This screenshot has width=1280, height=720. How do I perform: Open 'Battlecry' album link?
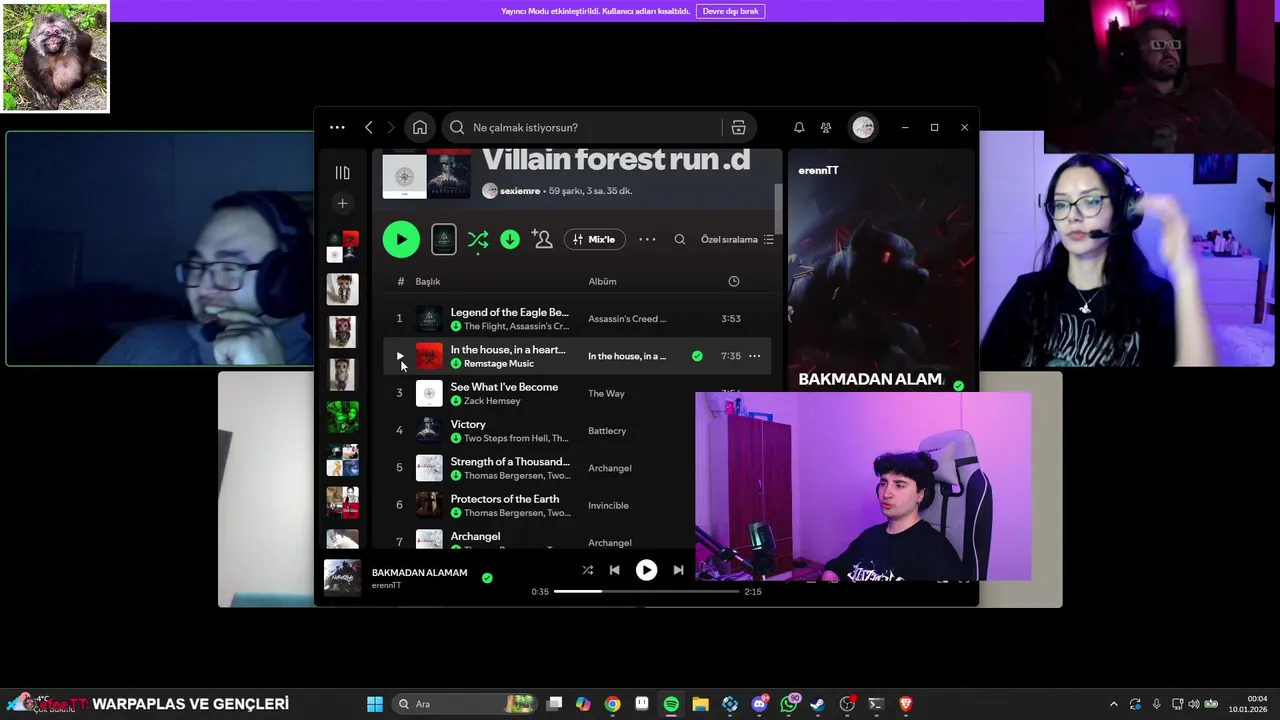tap(607, 431)
